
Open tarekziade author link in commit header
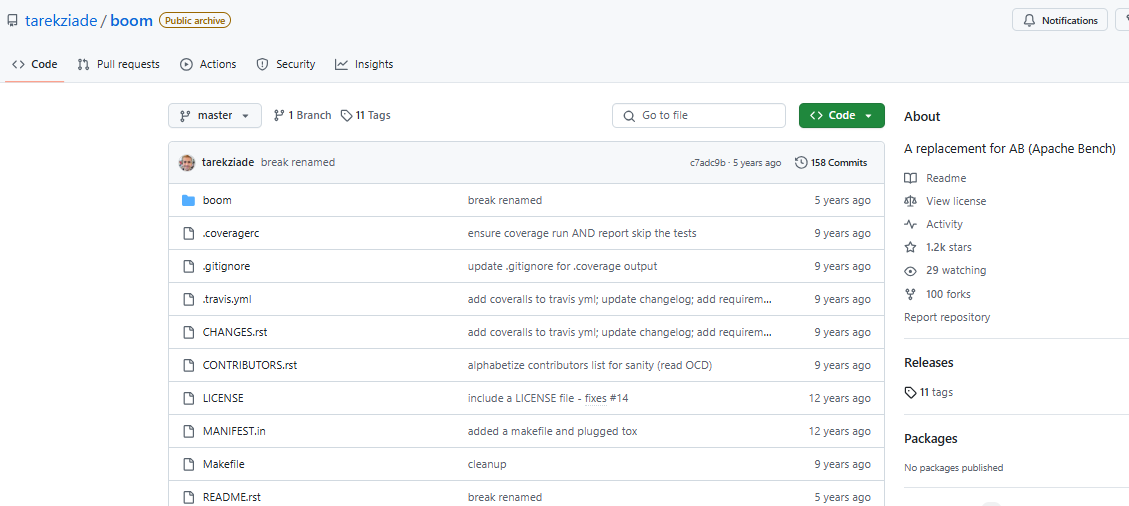228,163
